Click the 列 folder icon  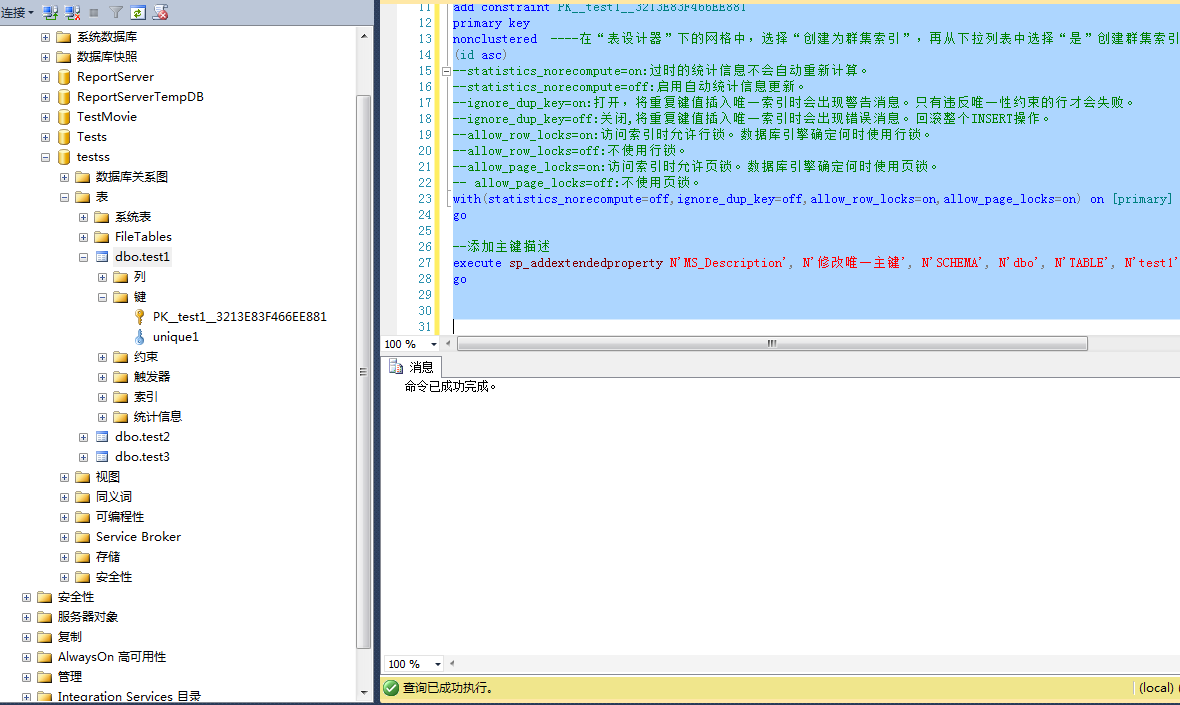click(x=120, y=277)
